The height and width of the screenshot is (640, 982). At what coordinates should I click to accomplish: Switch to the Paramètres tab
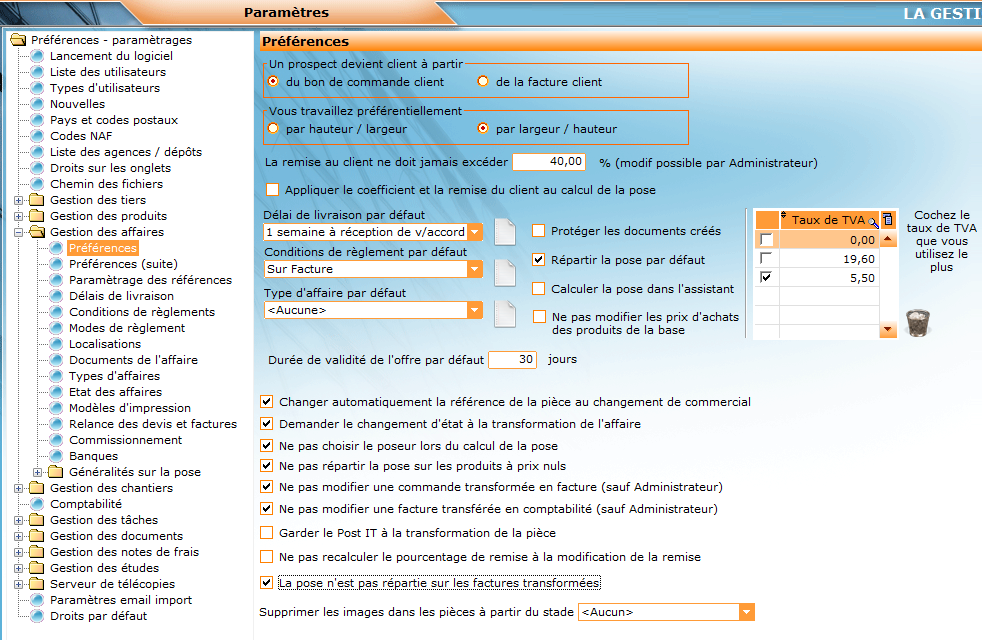click(x=286, y=13)
